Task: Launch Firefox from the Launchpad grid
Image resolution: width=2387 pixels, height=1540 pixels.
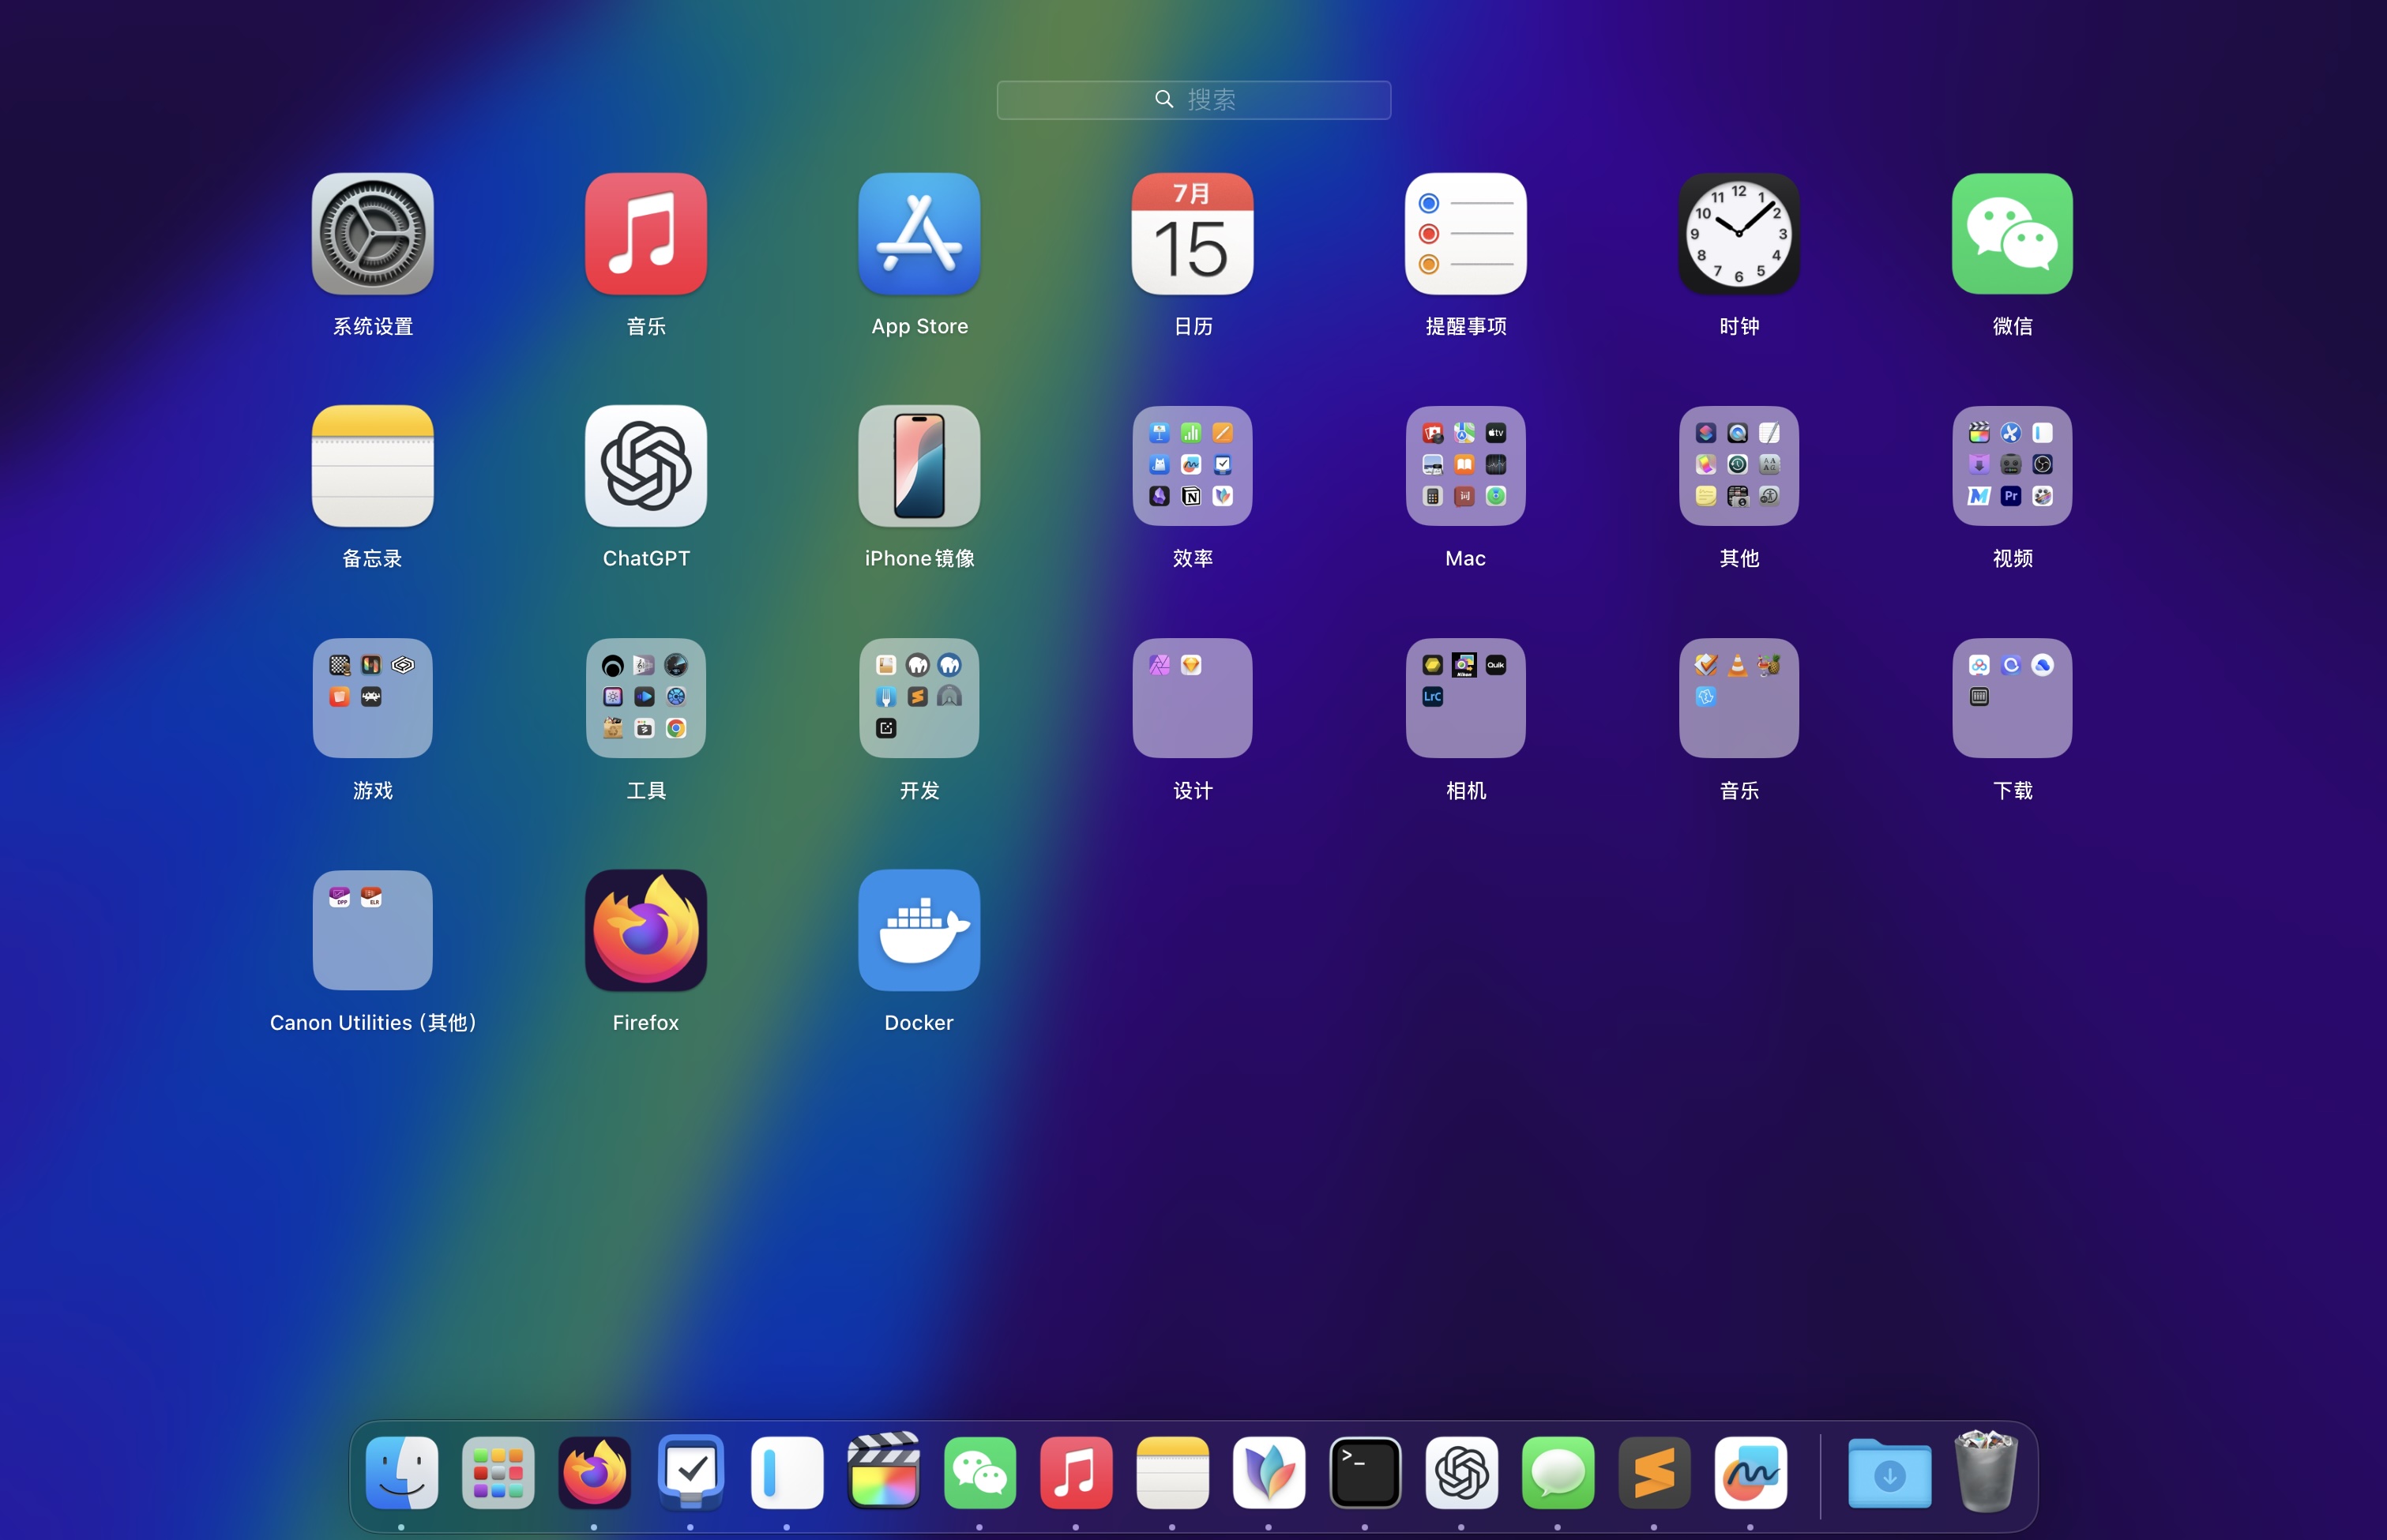Action: (646, 930)
